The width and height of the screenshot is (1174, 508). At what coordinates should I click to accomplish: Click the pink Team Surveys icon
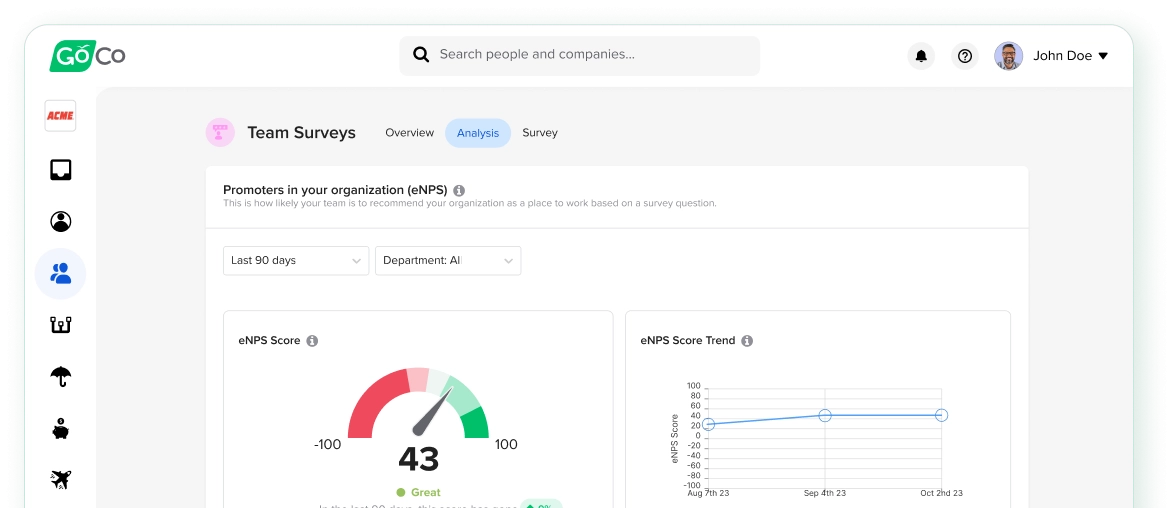pos(220,133)
